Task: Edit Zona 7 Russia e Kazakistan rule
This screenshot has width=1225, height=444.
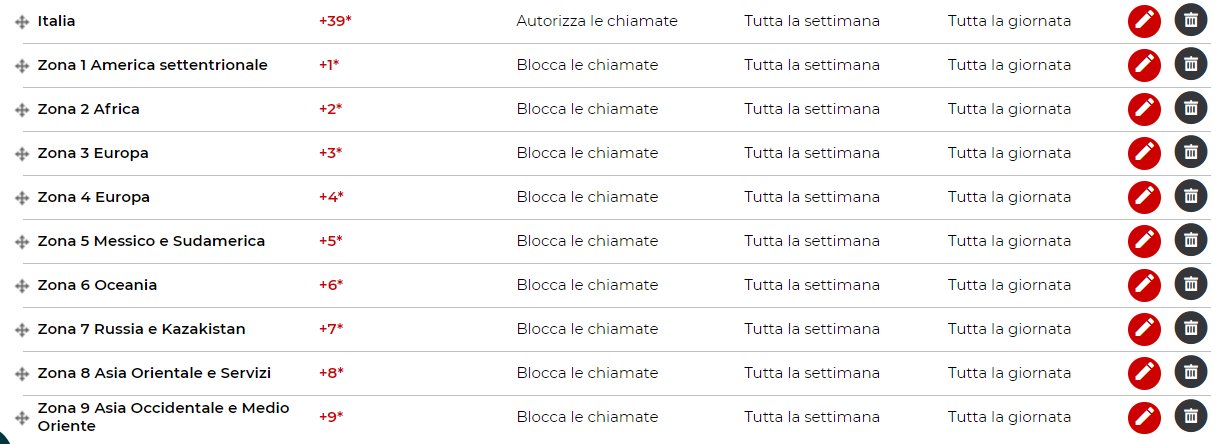Action: coord(1144,329)
